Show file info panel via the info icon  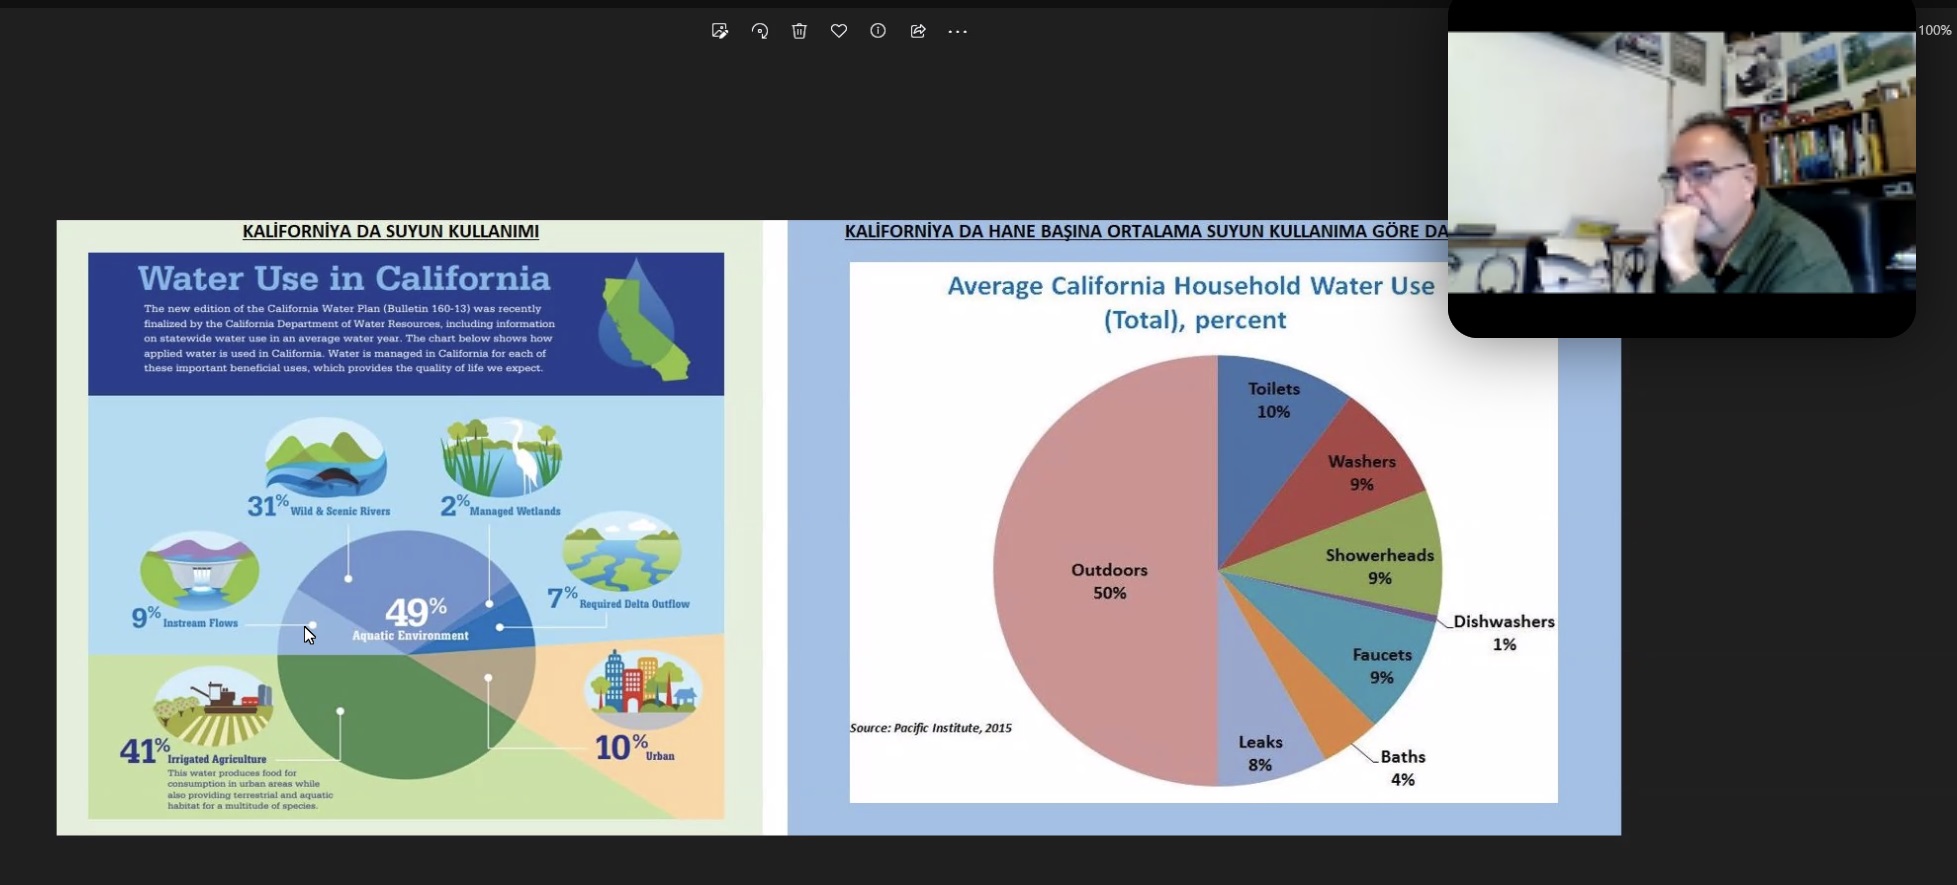click(878, 31)
